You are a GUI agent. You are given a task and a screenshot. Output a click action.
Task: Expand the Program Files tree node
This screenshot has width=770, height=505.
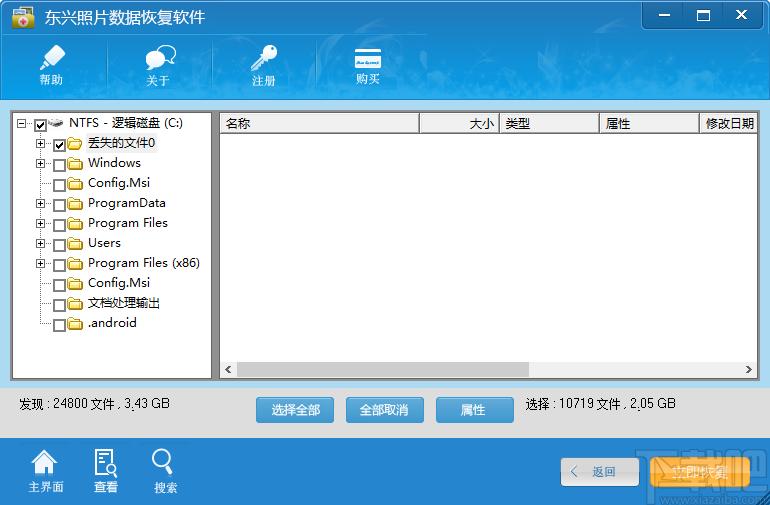[40, 223]
